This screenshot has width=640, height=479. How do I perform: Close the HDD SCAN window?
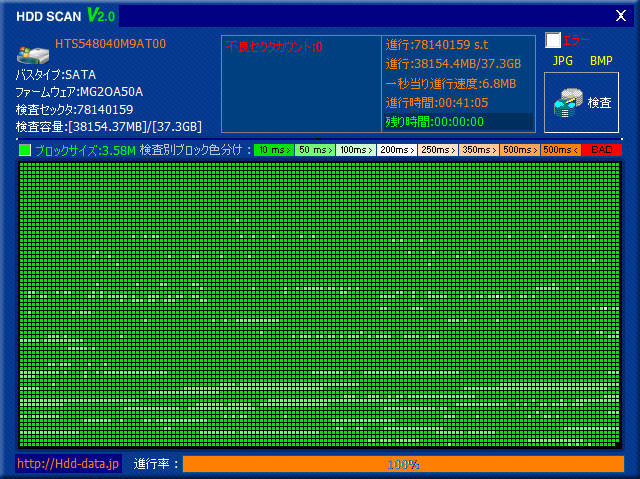pos(621,16)
